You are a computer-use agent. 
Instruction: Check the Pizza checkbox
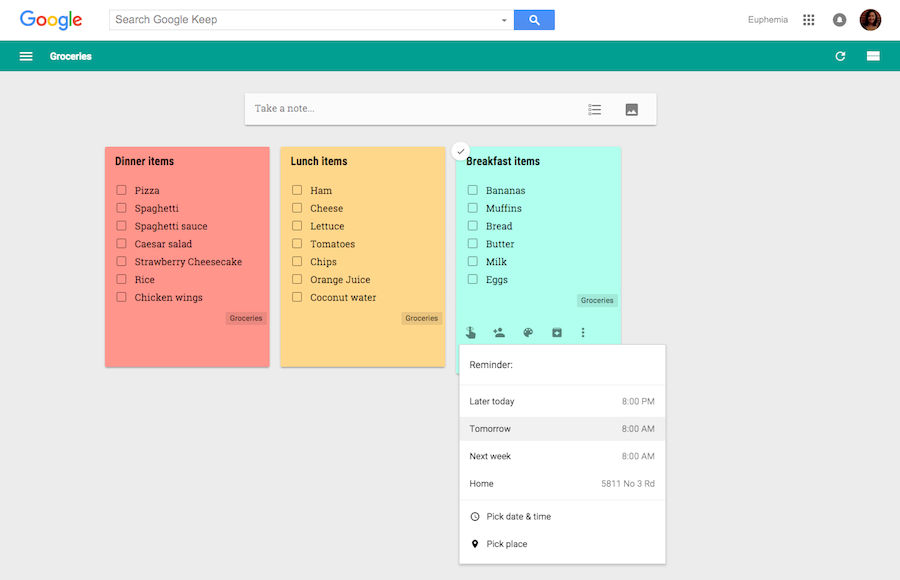[x=121, y=190]
